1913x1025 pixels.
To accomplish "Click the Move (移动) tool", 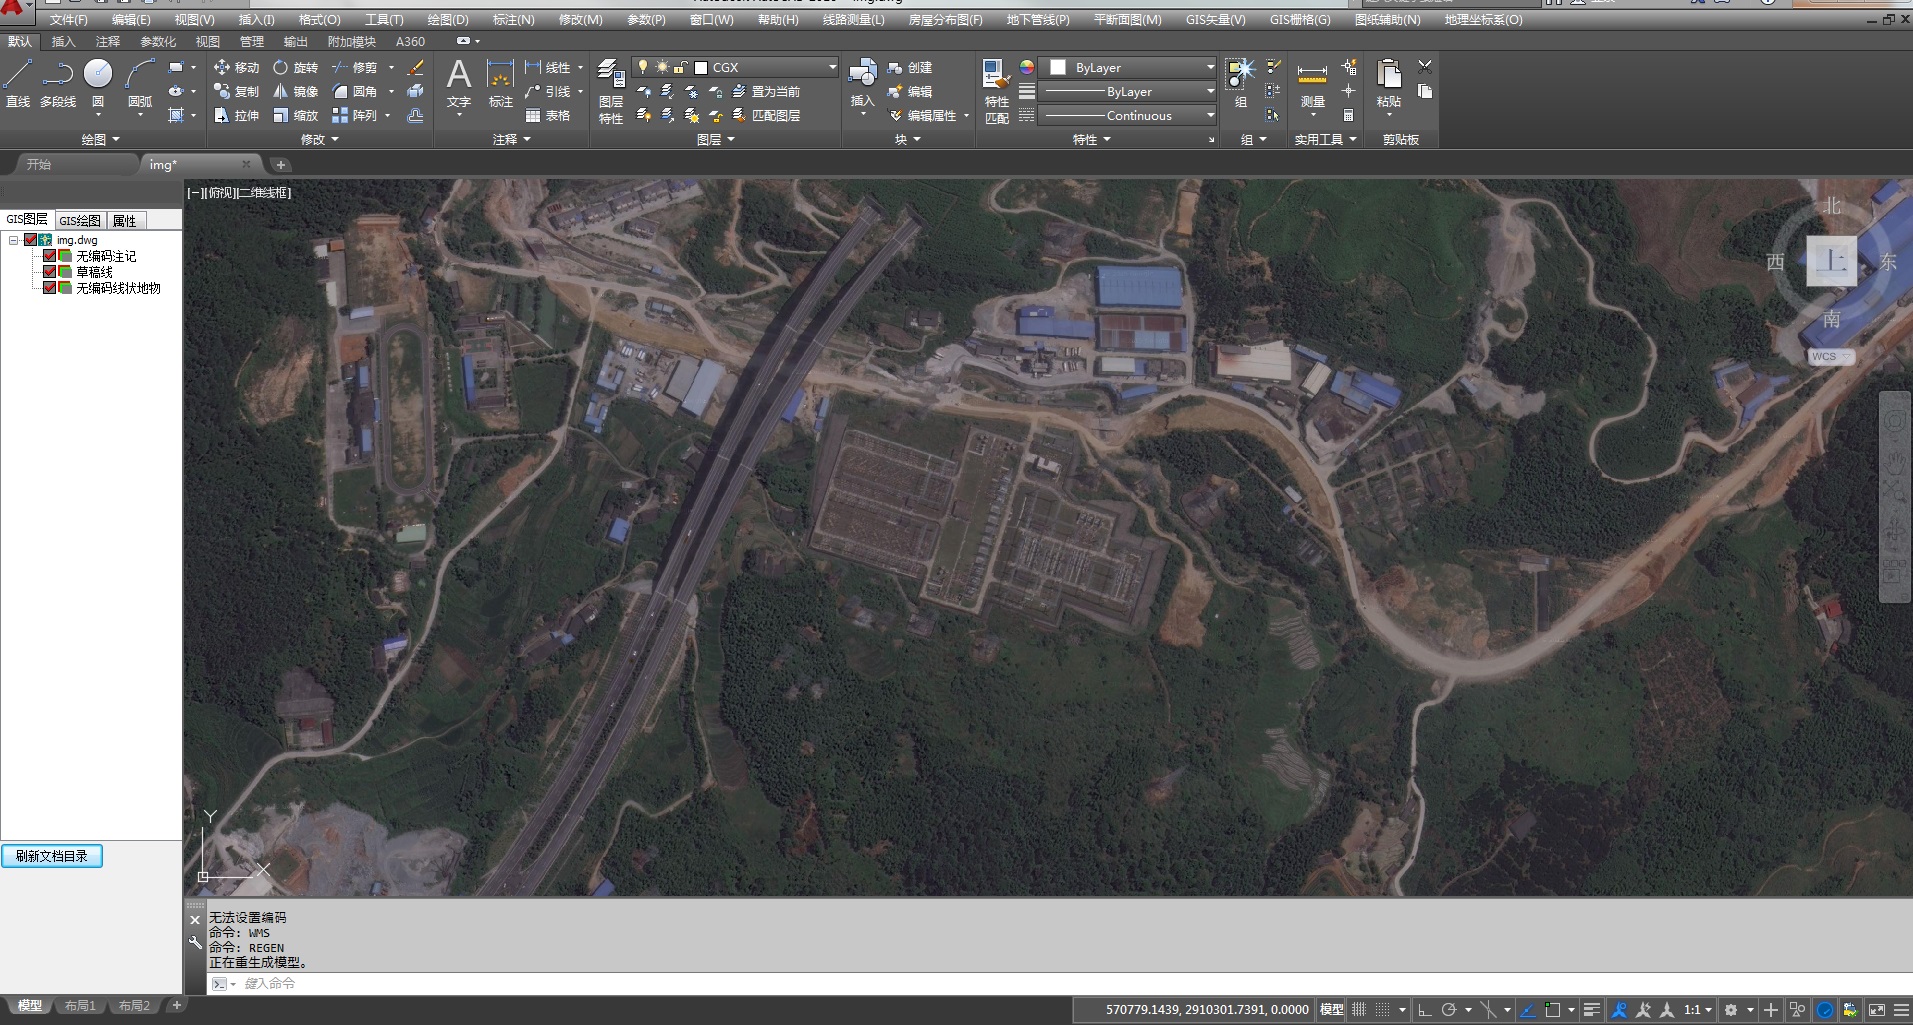I will point(236,67).
